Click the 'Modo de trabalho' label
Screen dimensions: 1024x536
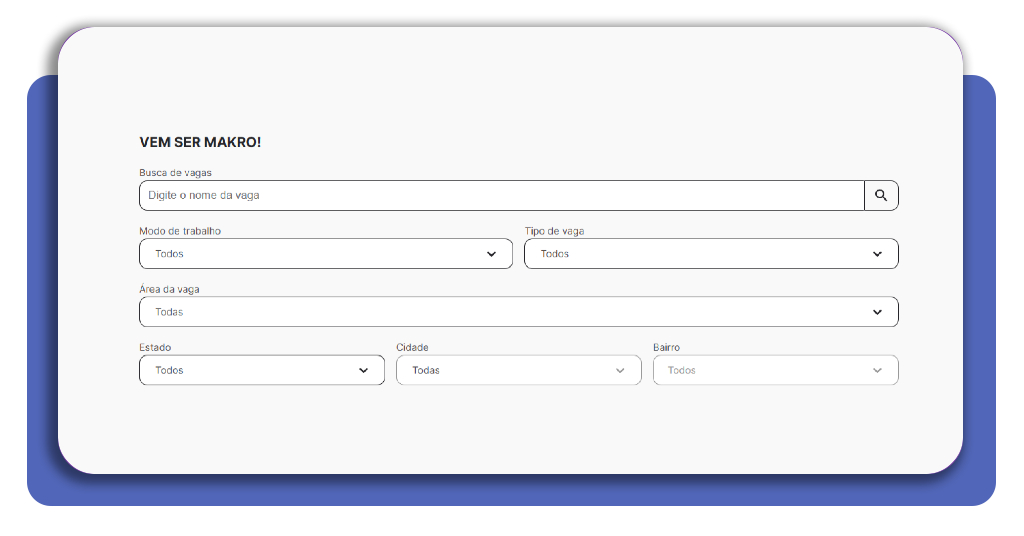(180, 230)
